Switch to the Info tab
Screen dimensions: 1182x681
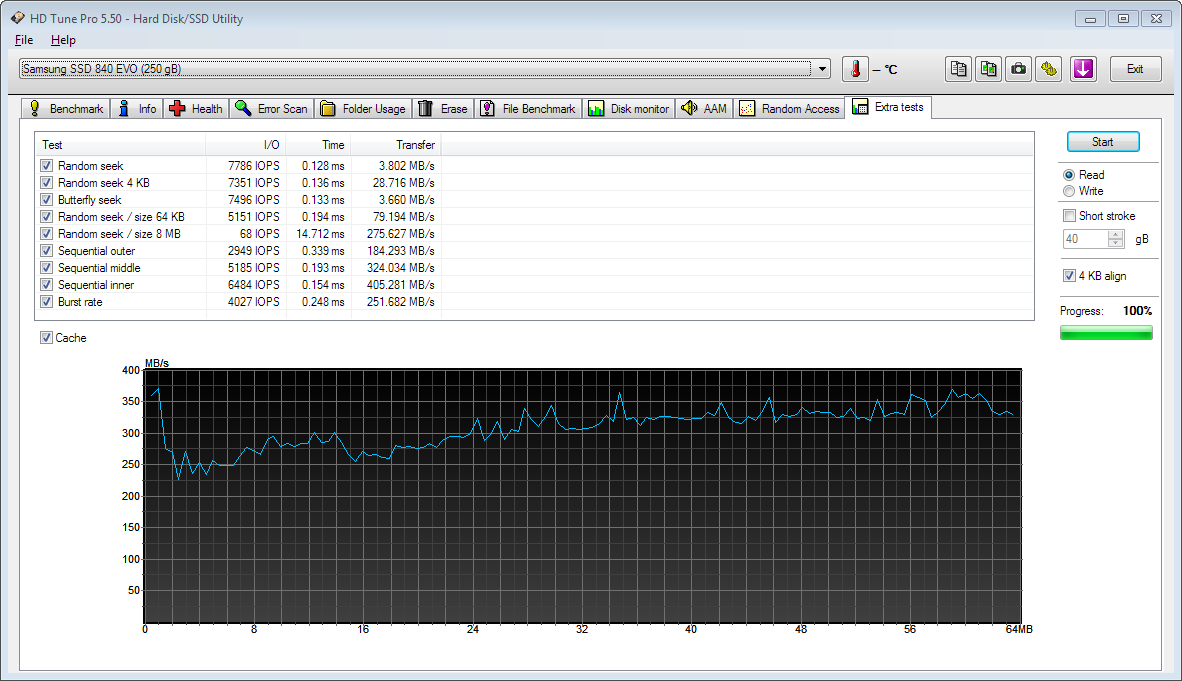click(x=137, y=109)
